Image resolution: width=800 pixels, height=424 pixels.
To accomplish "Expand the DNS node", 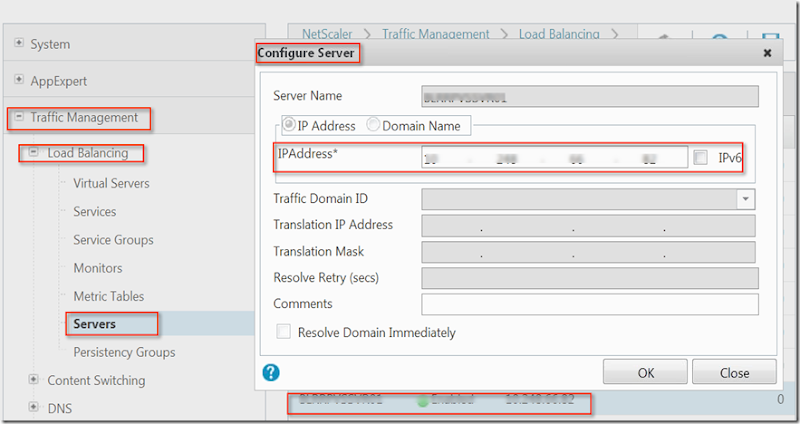I will [33, 407].
